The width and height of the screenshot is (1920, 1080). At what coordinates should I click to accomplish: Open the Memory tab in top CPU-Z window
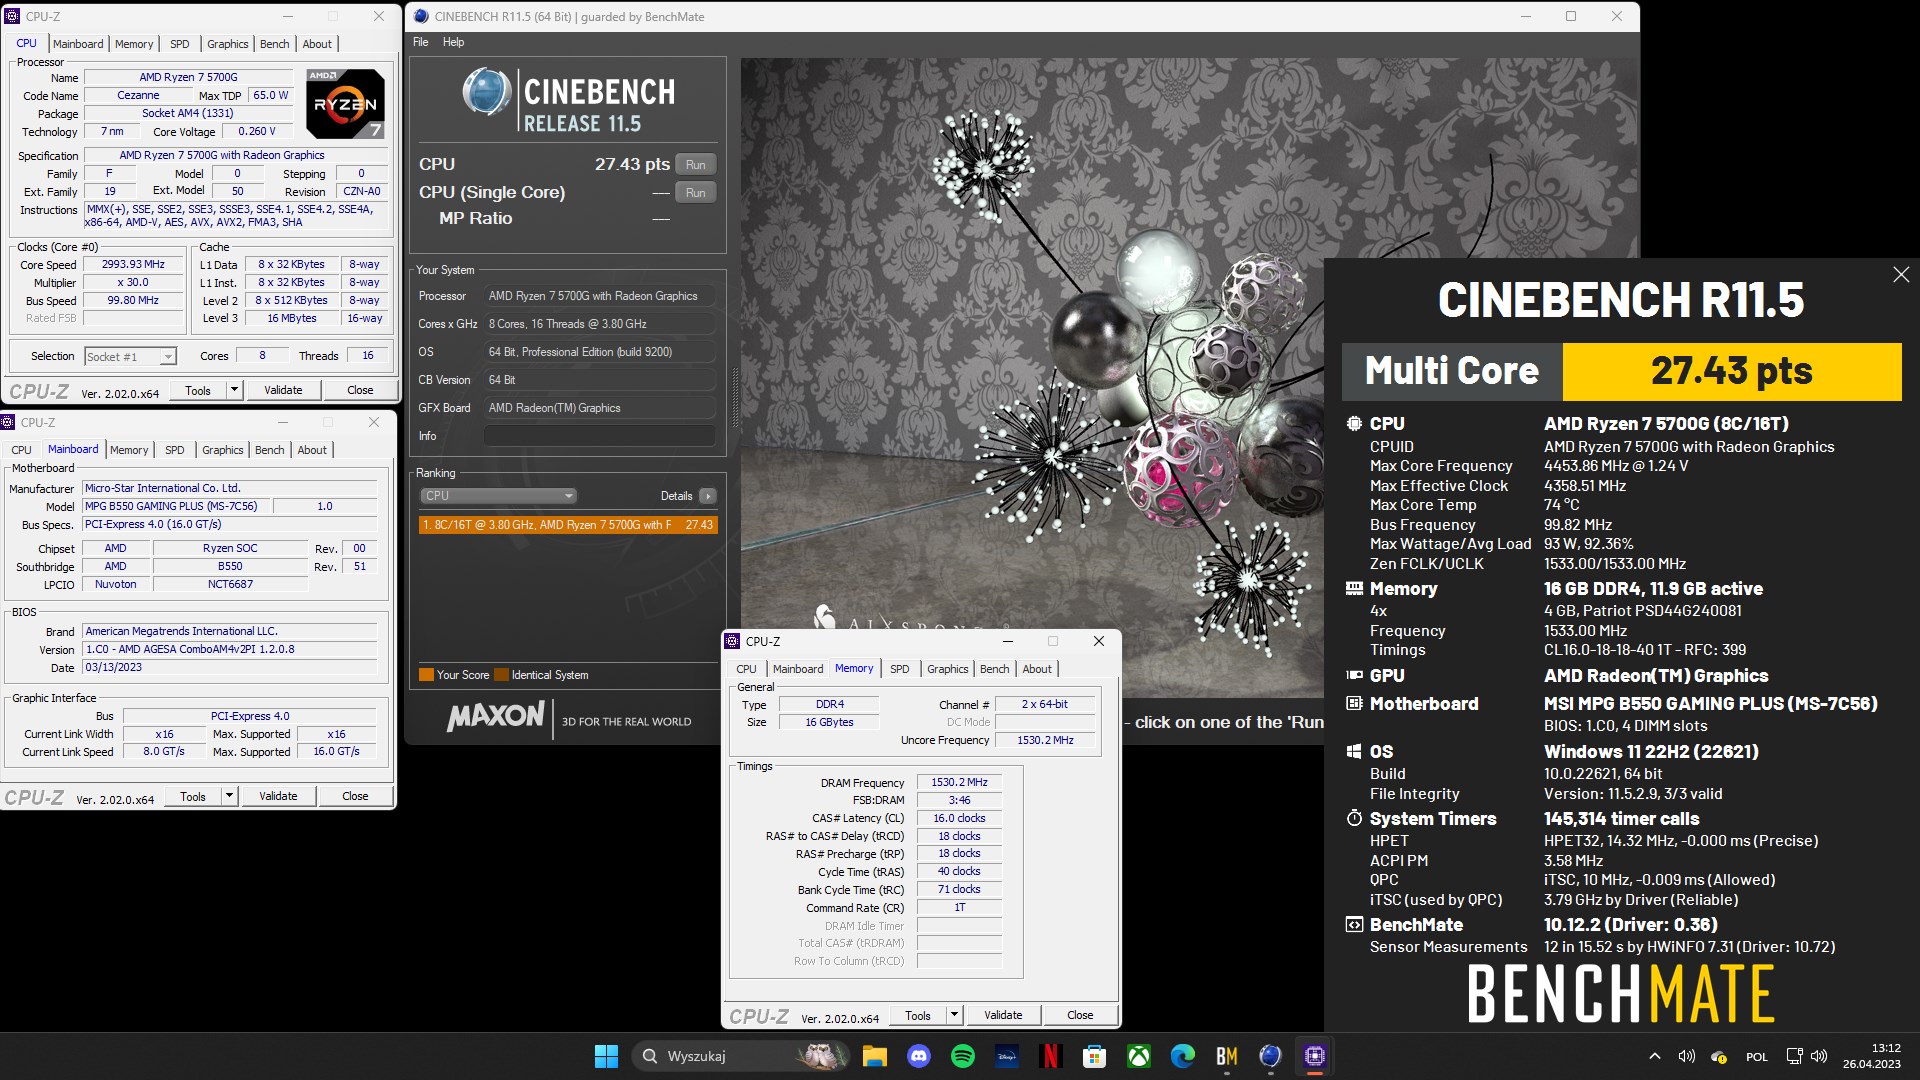[134, 44]
